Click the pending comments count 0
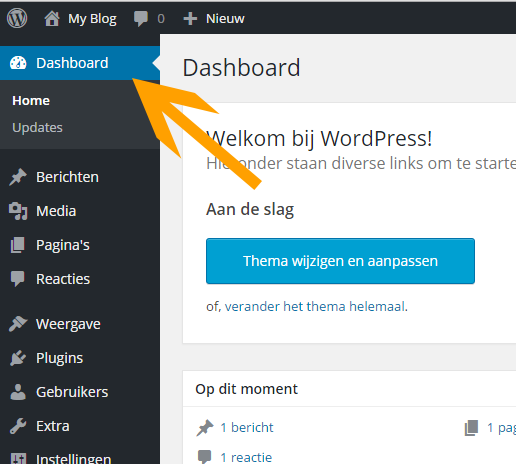Viewport: 516px width, 464px height. pyautogui.click(x=161, y=19)
